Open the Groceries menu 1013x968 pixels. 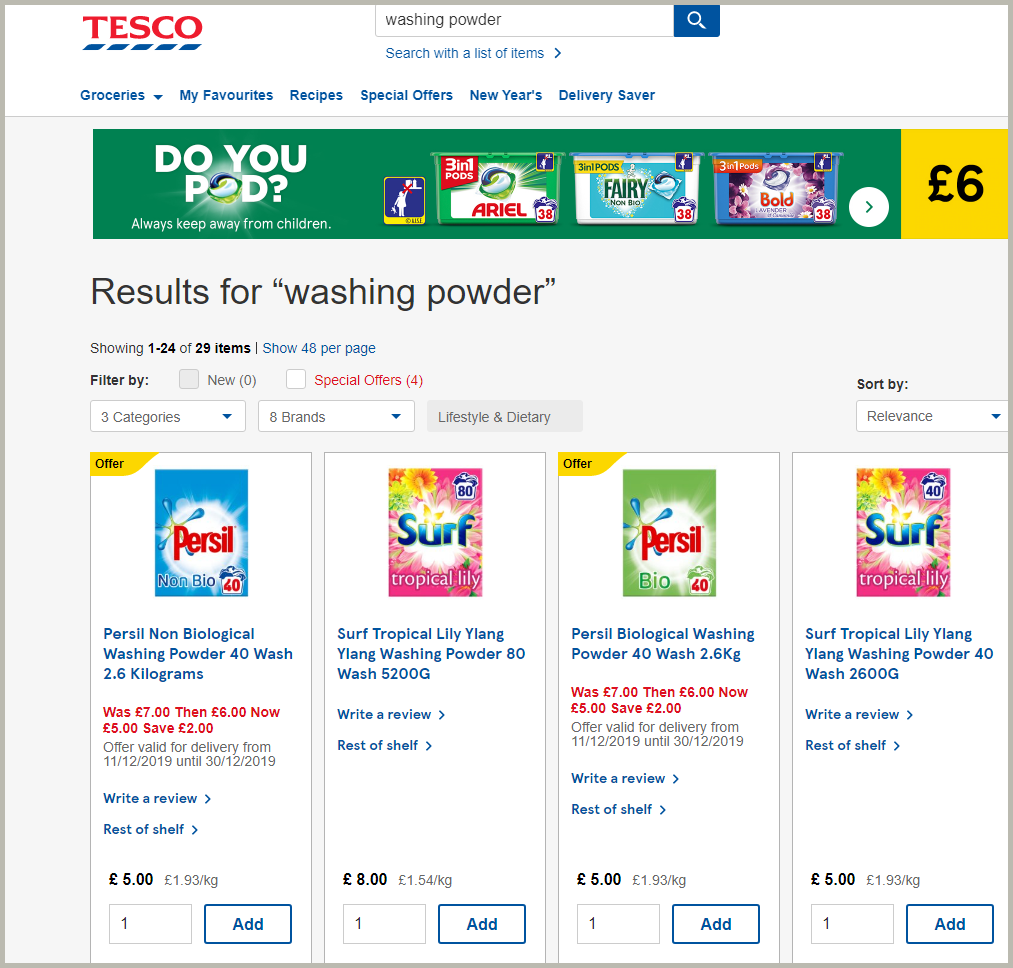coord(121,95)
